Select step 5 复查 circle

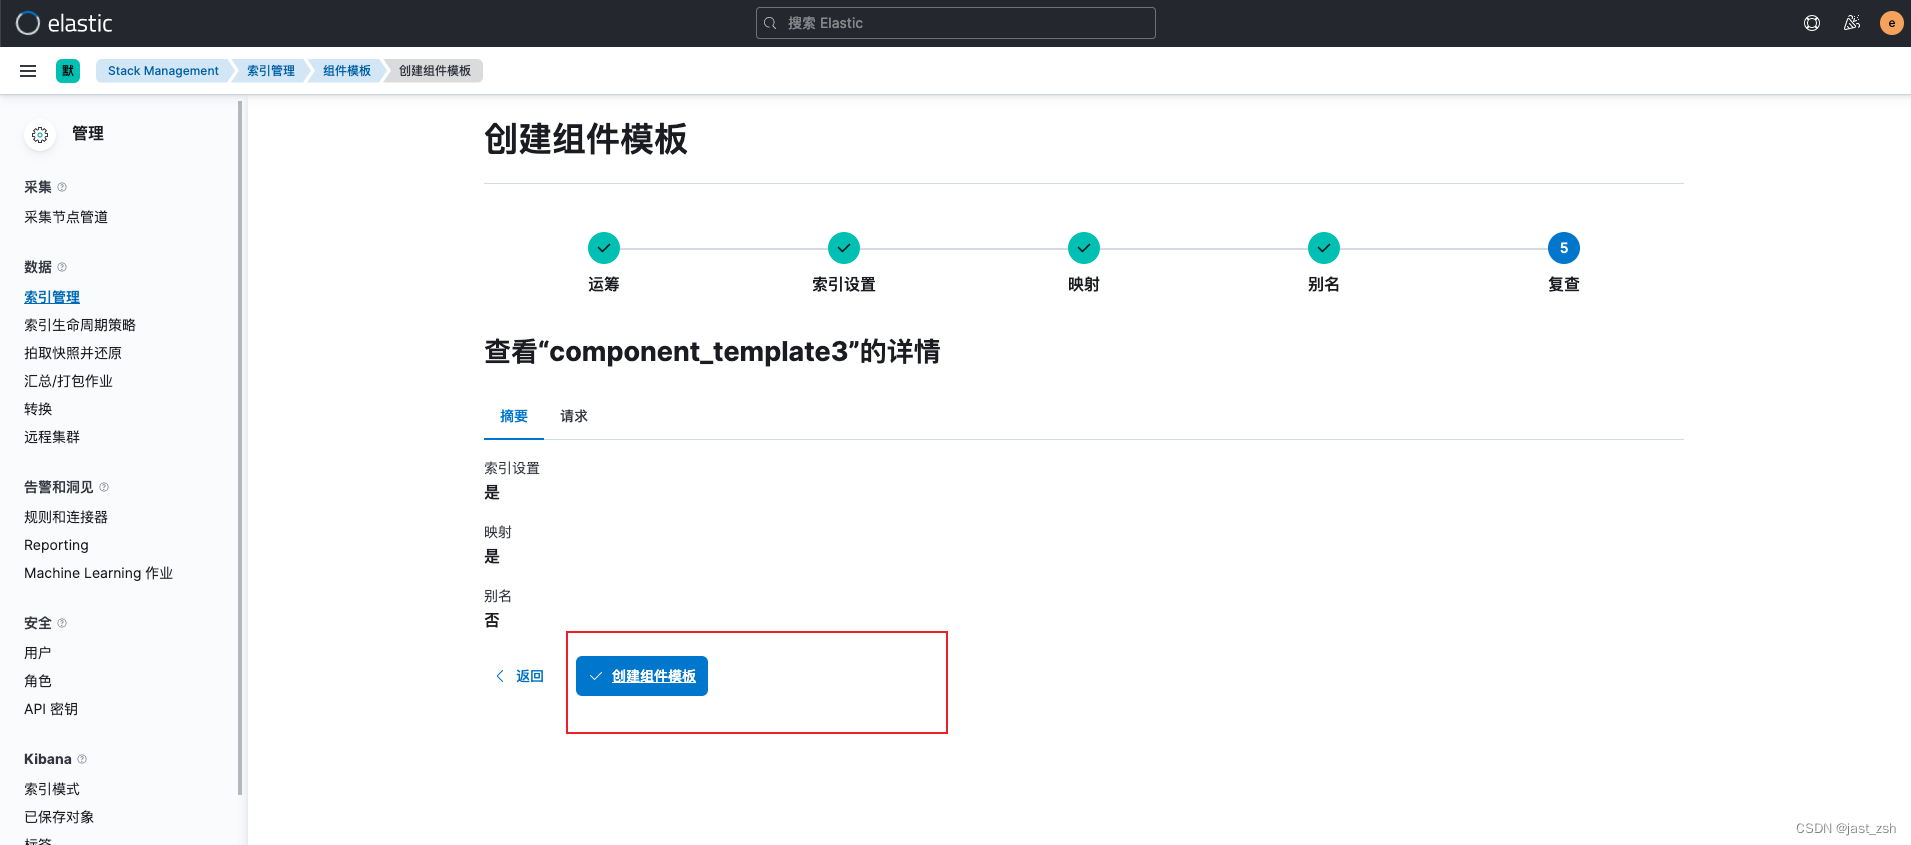coord(1564,248)
